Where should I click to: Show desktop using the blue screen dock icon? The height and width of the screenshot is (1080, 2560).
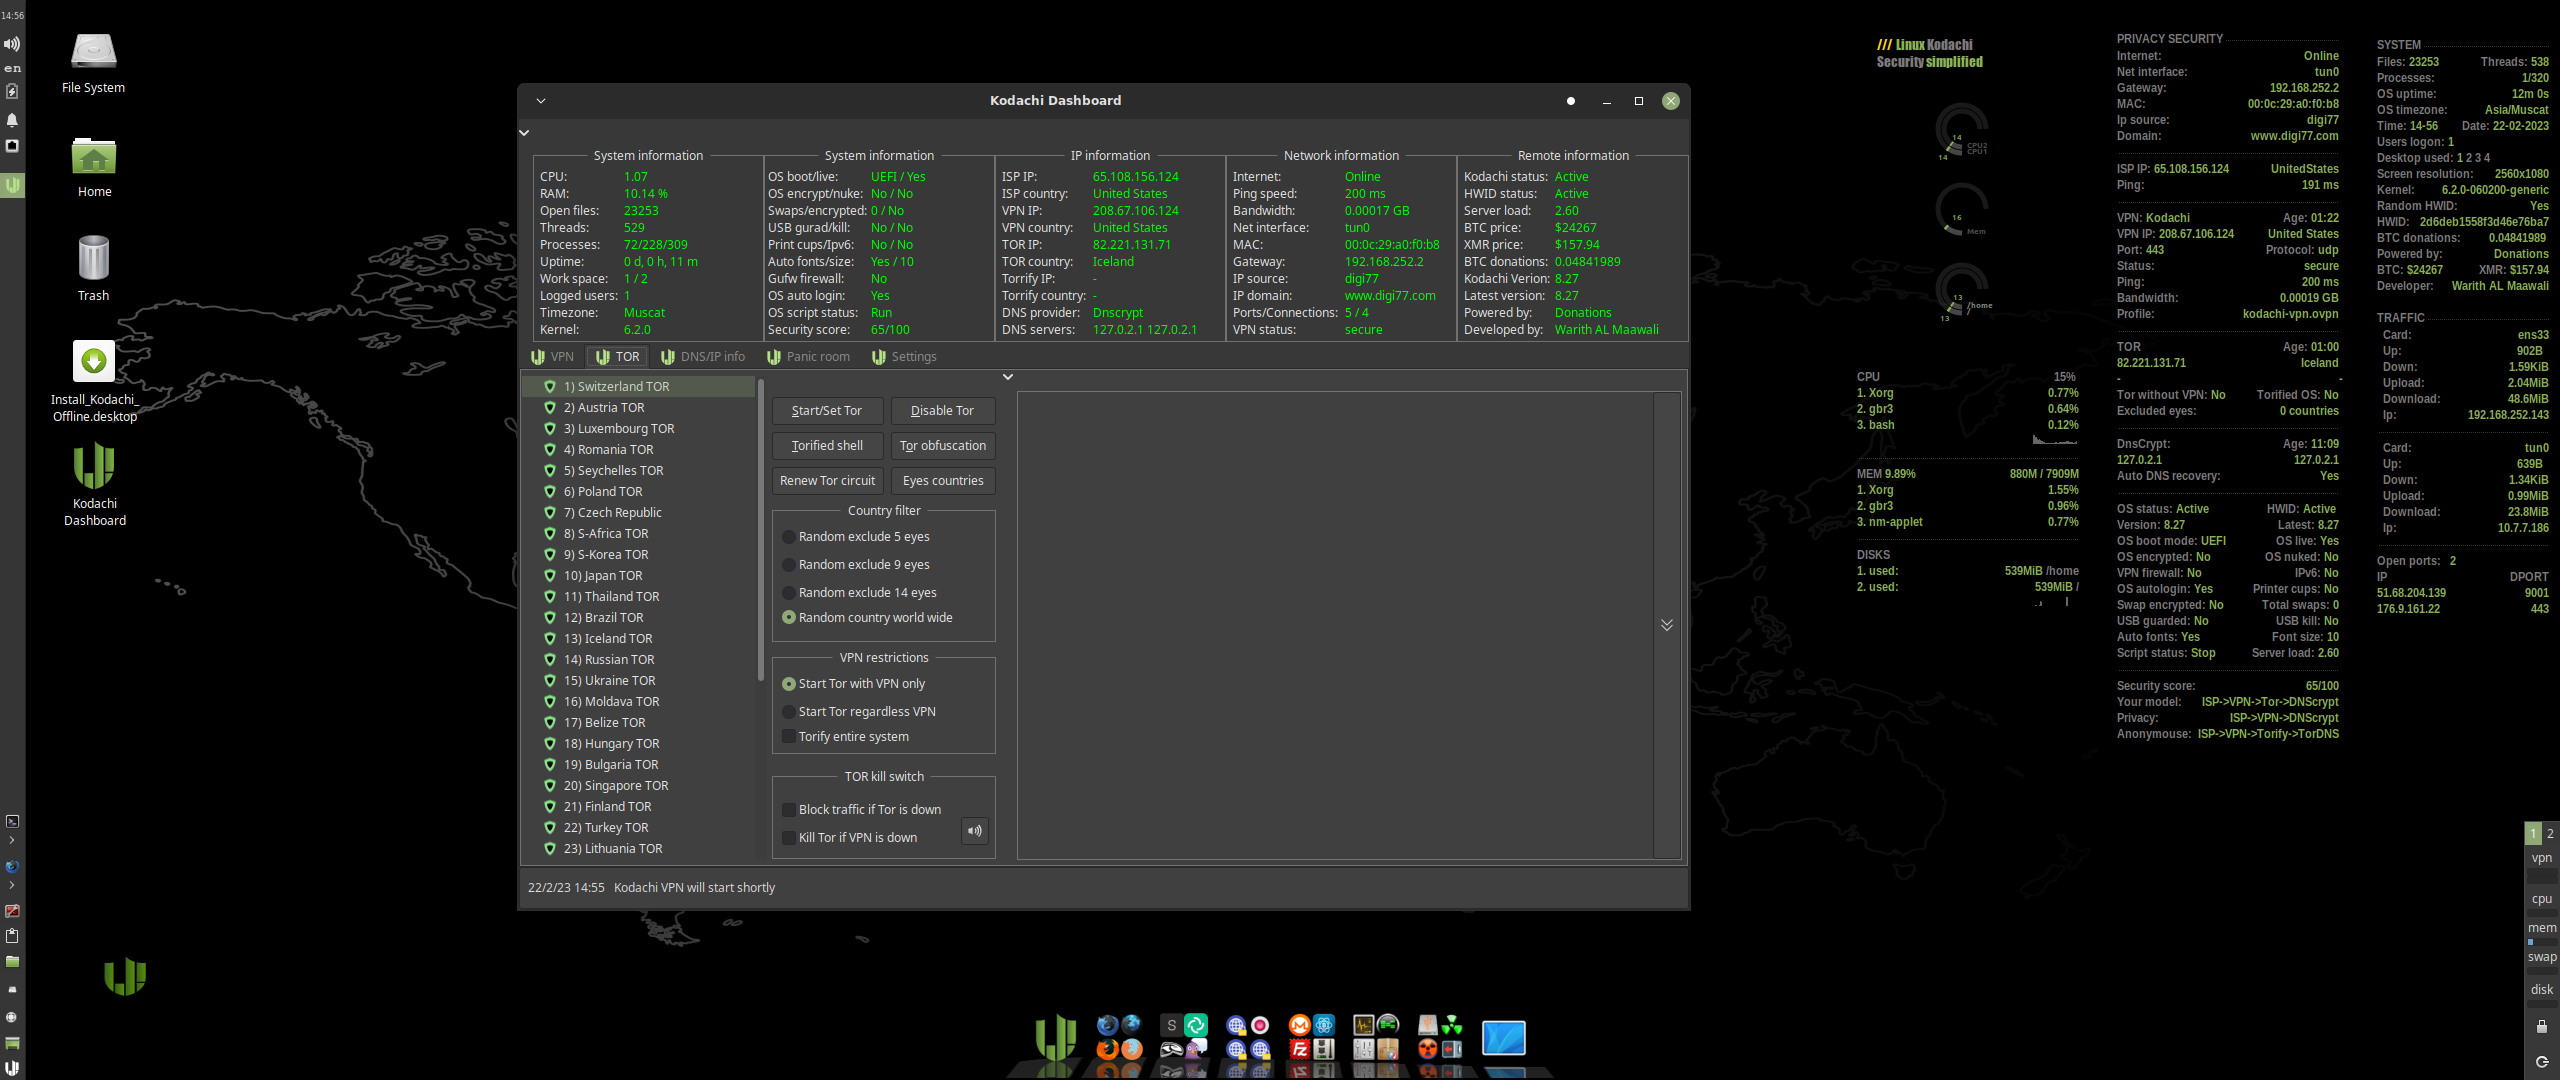tap(1503, 1038)
